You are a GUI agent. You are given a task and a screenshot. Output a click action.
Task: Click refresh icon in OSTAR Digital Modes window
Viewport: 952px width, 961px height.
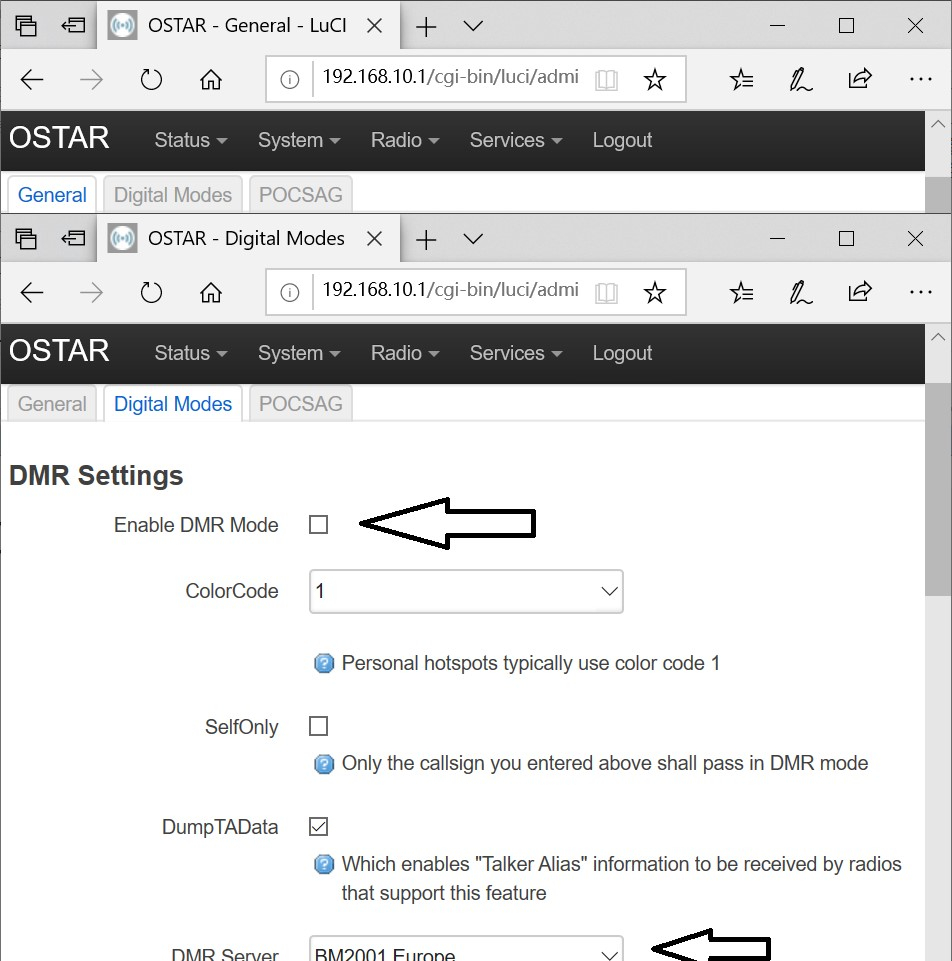point(151,292)
